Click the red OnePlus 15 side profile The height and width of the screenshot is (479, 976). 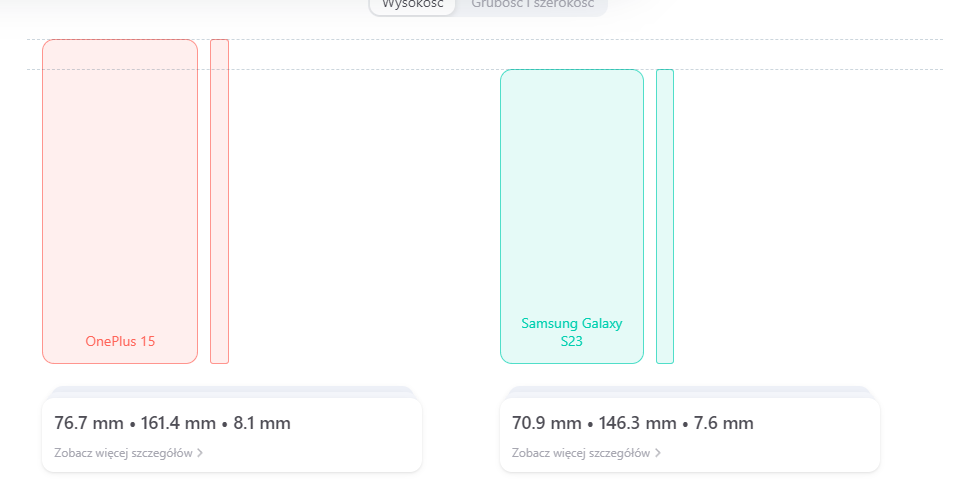[x=219, y=200]
